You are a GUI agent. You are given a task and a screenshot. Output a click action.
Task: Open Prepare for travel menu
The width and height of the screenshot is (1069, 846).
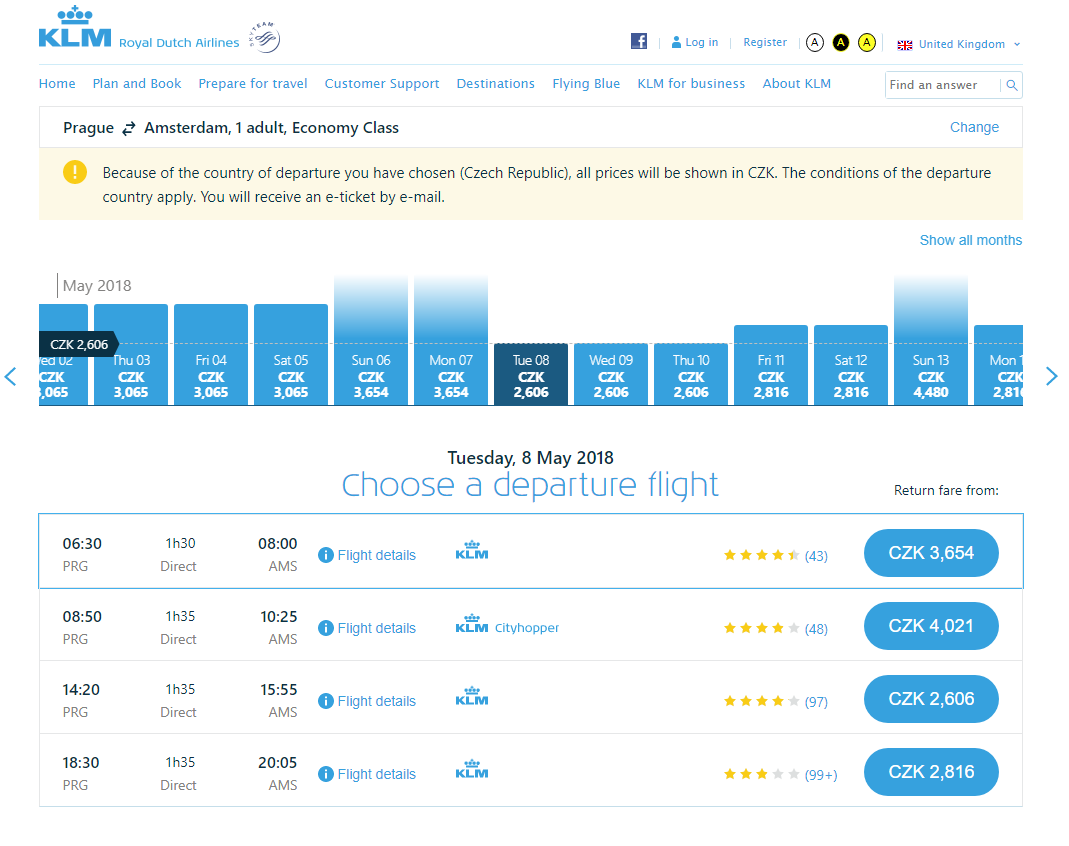pyautogui.click(x=253, y=83)
